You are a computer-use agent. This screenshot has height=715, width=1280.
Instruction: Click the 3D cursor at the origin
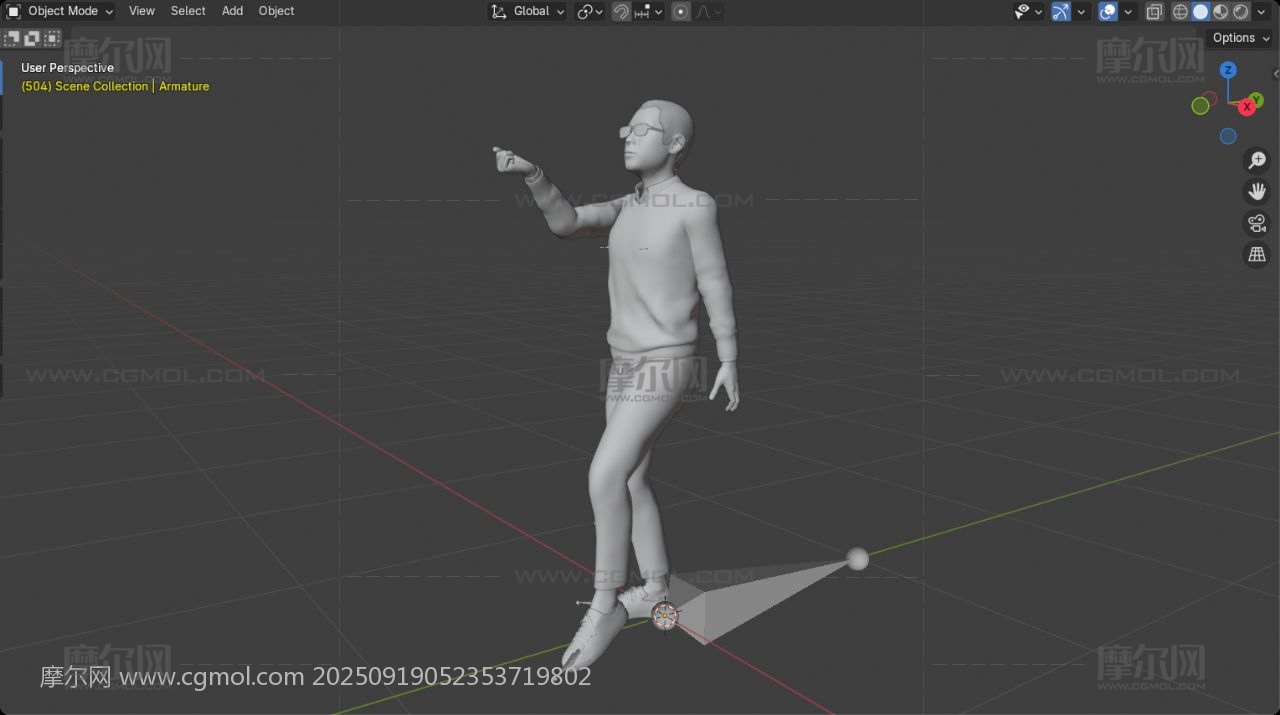pos(665,615)
